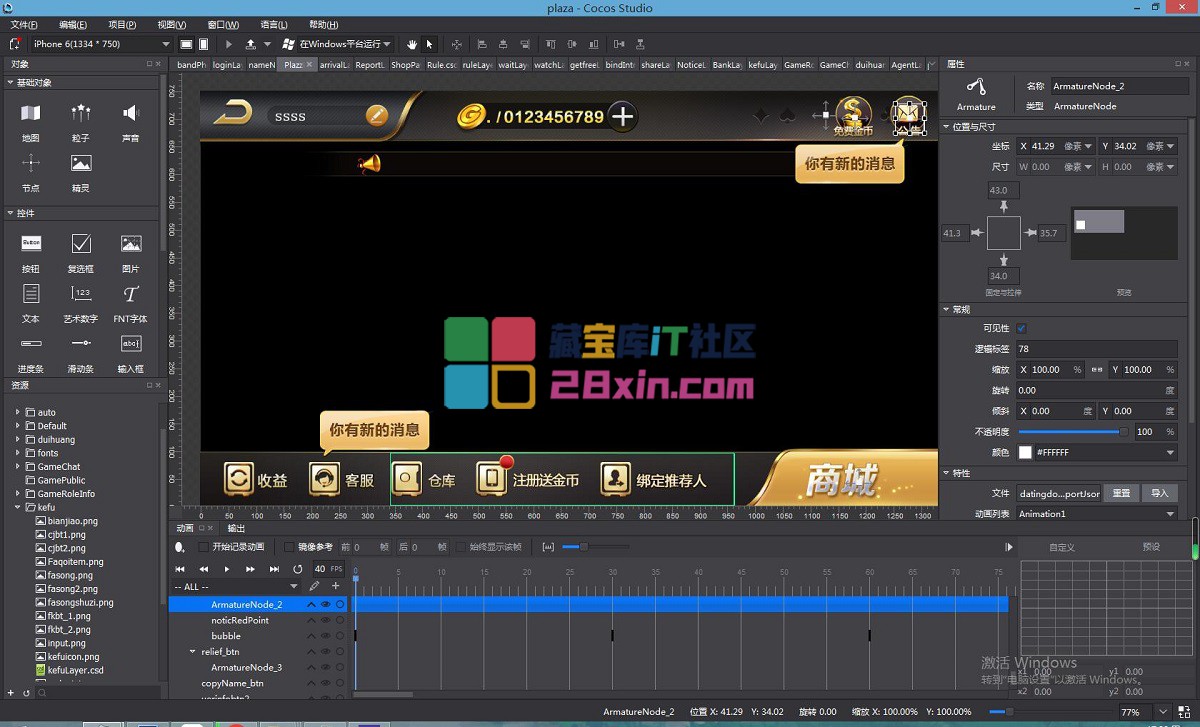Collapse the relief_btn timeline node
The image size is (1200, 727).
[x=192, y=652]
